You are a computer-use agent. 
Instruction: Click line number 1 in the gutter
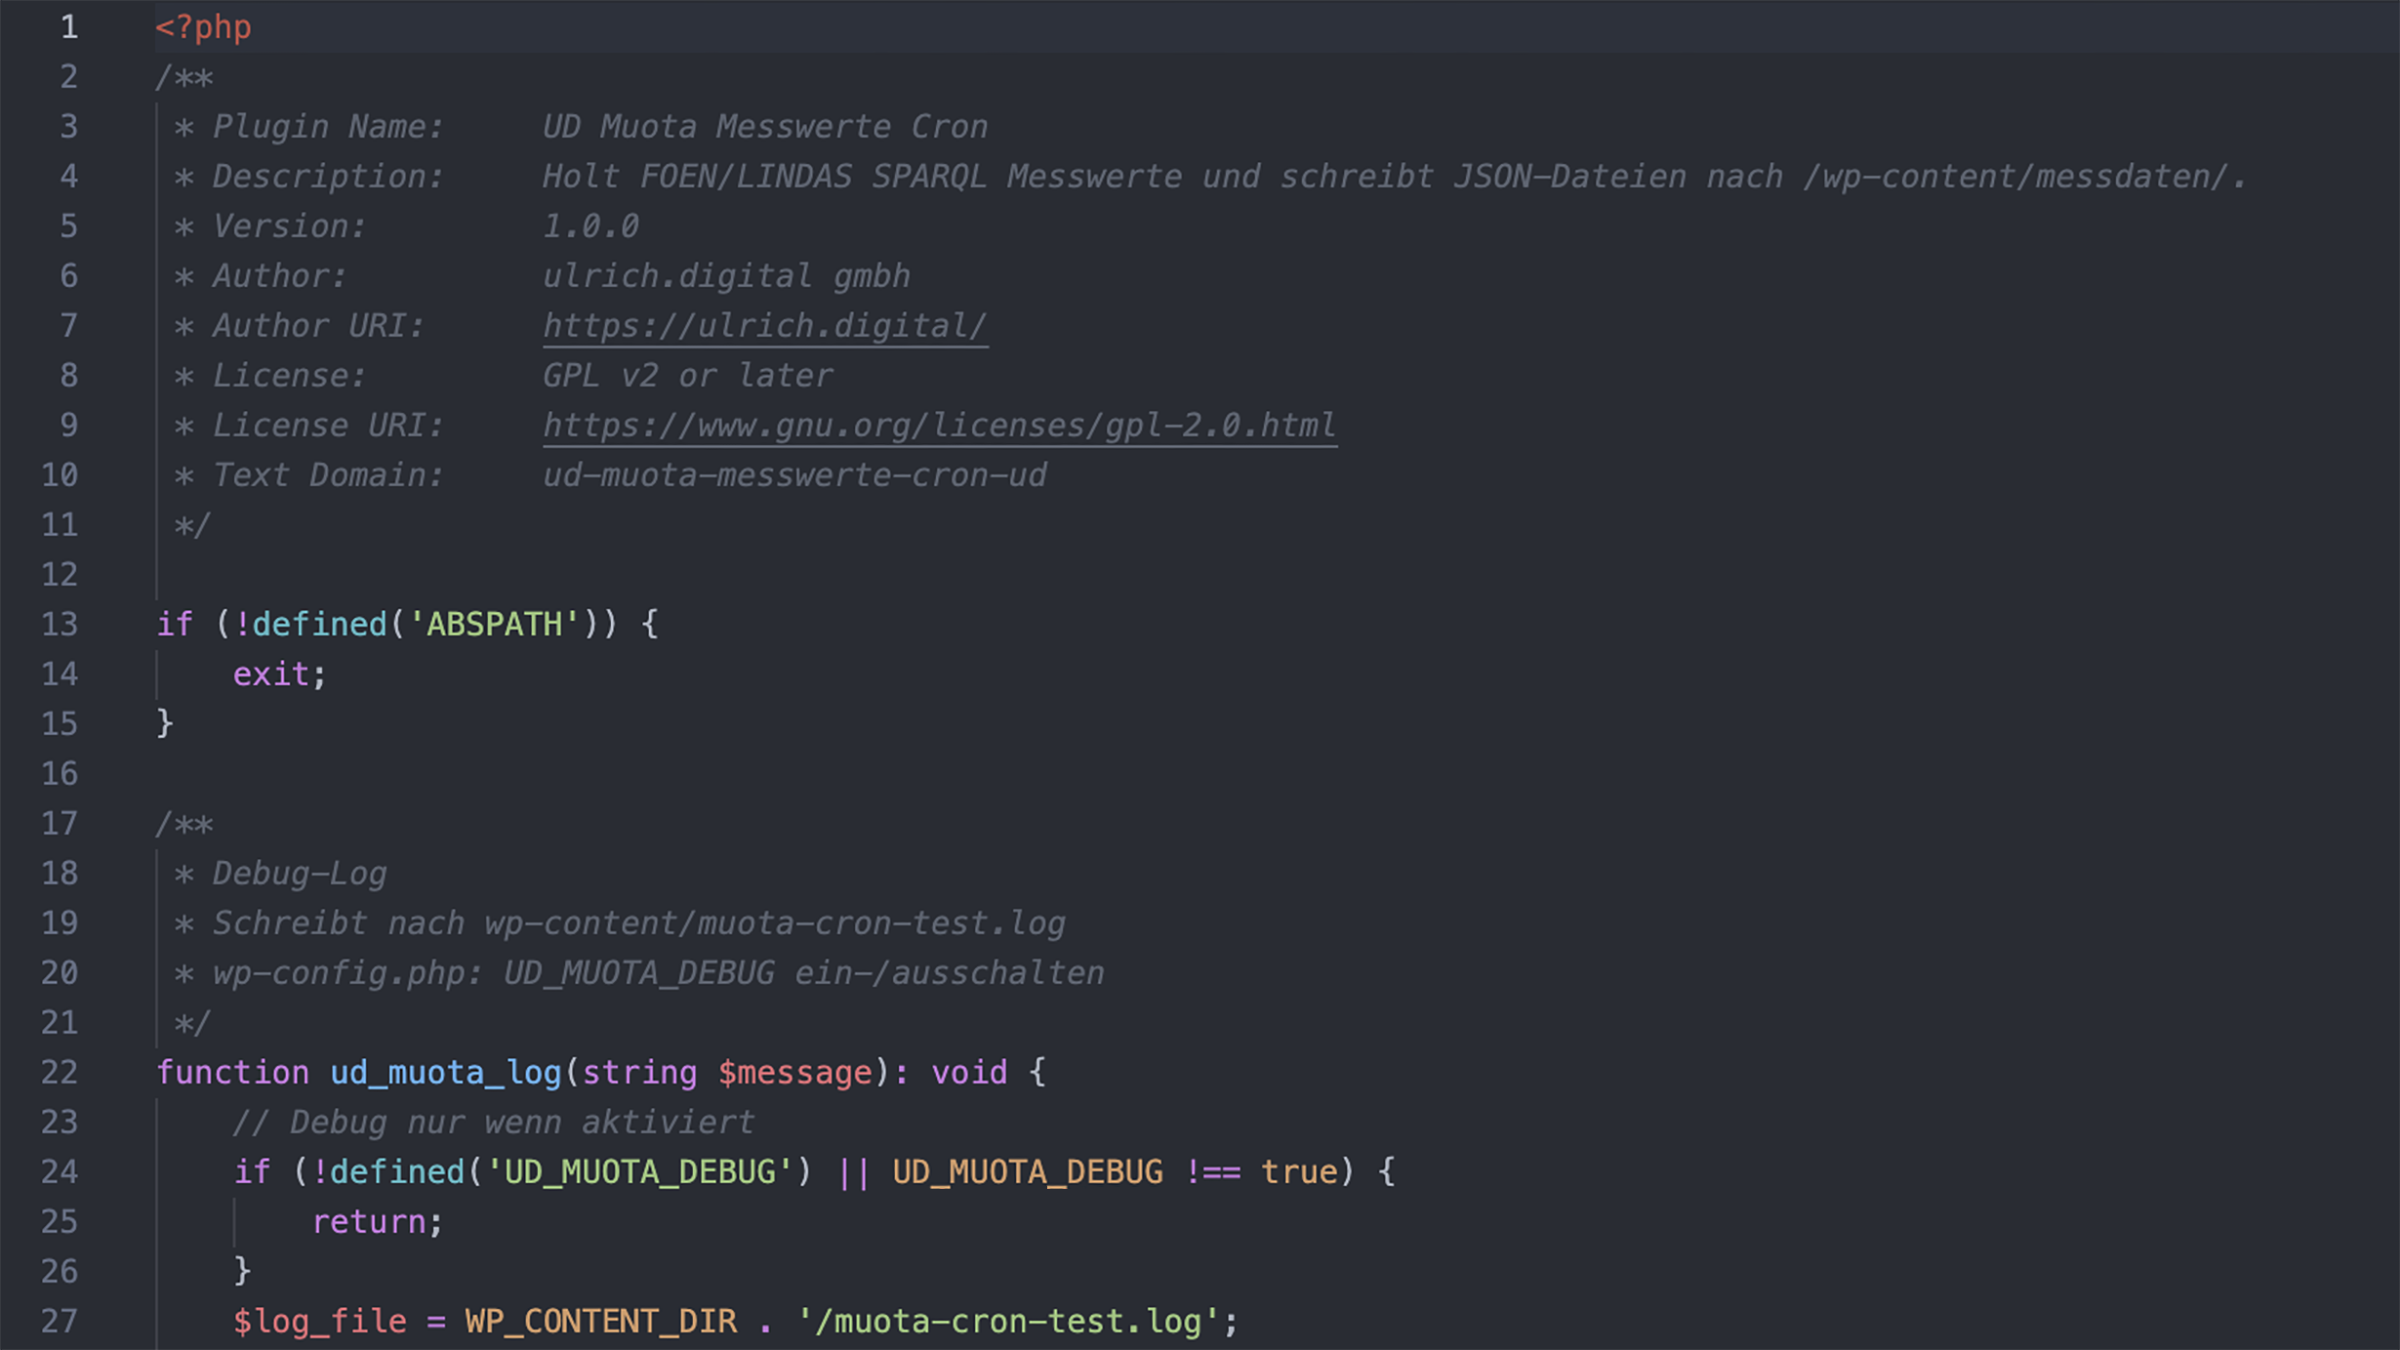(68, 27)
